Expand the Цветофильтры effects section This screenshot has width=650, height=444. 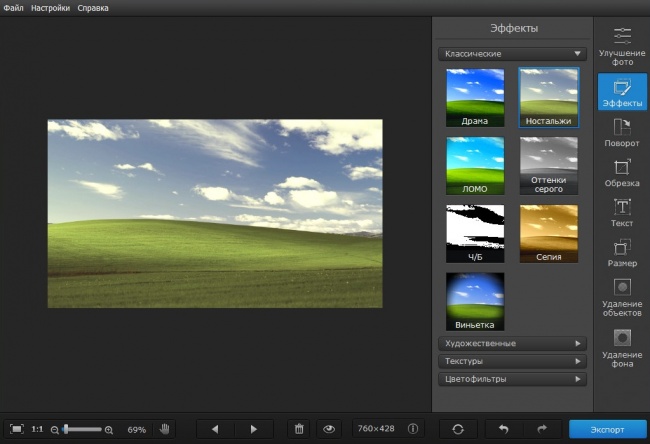(512, 379)
